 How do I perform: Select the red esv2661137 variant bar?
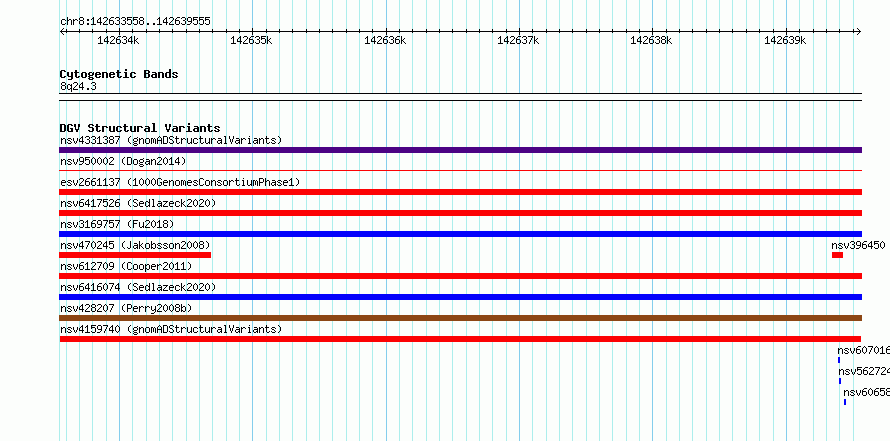click(460, 192)
